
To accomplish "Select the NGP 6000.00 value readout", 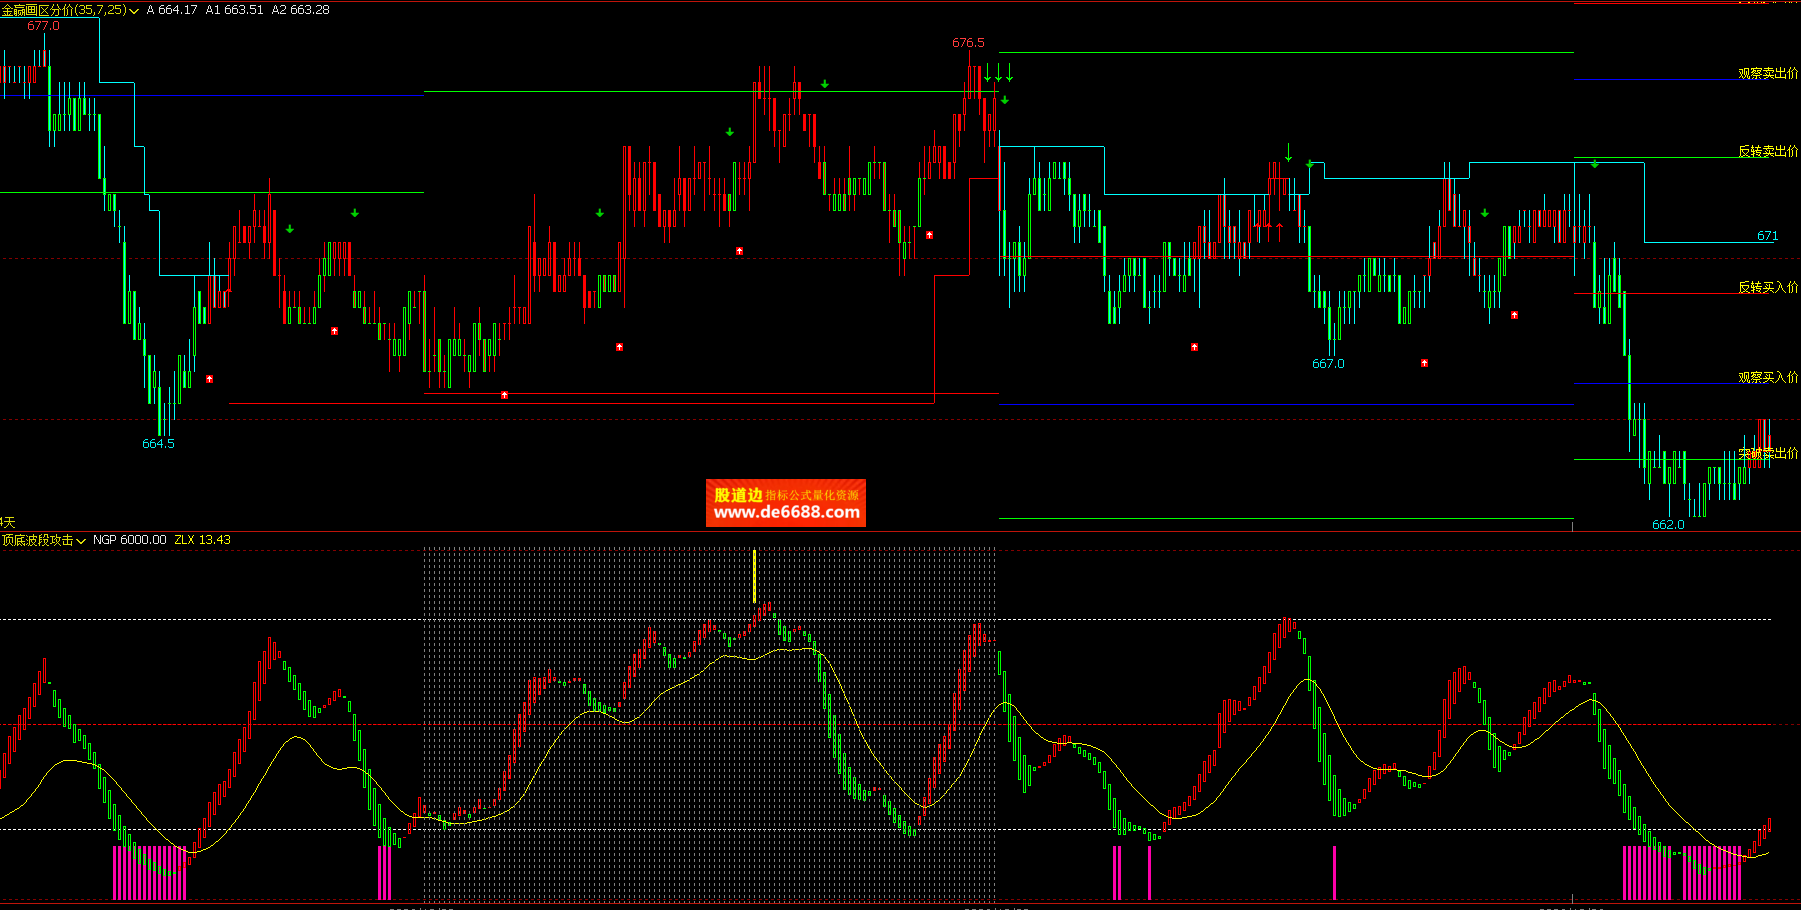I will pos(130,540).
